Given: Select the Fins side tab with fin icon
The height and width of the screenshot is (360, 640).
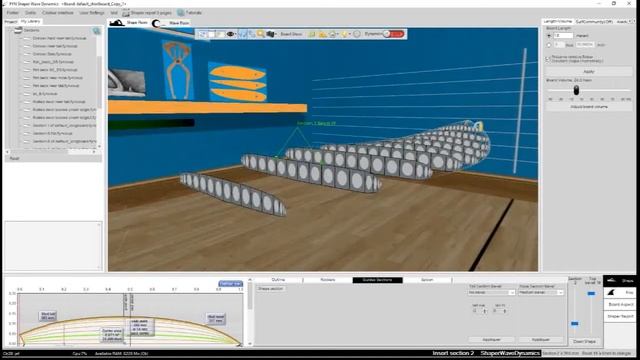Looking at the screenshot, I should pyautogui.click(x=620, y=293).
